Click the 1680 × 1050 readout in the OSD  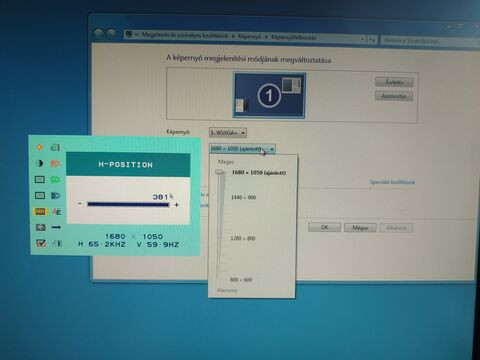[134, 236]
